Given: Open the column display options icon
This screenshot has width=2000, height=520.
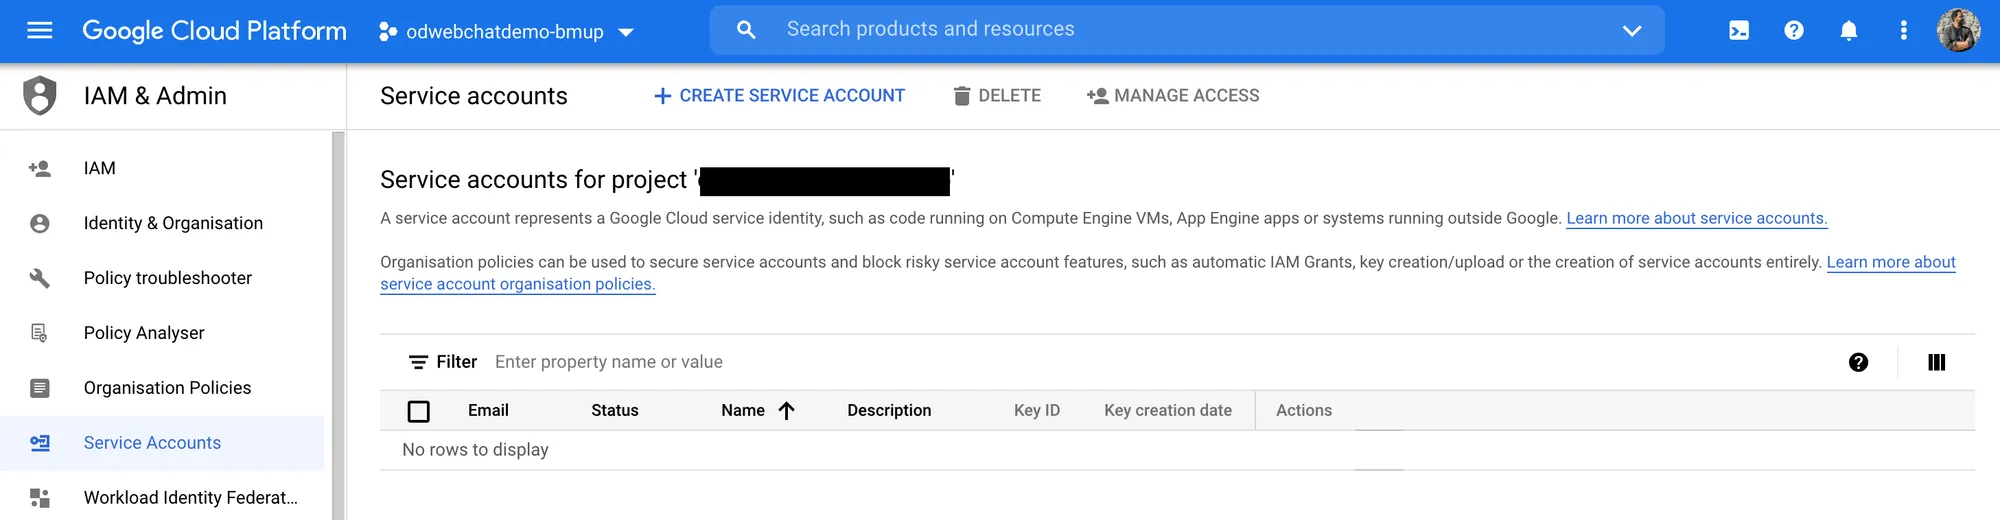Looking at the screenshot, I should tap(1936, 362).
